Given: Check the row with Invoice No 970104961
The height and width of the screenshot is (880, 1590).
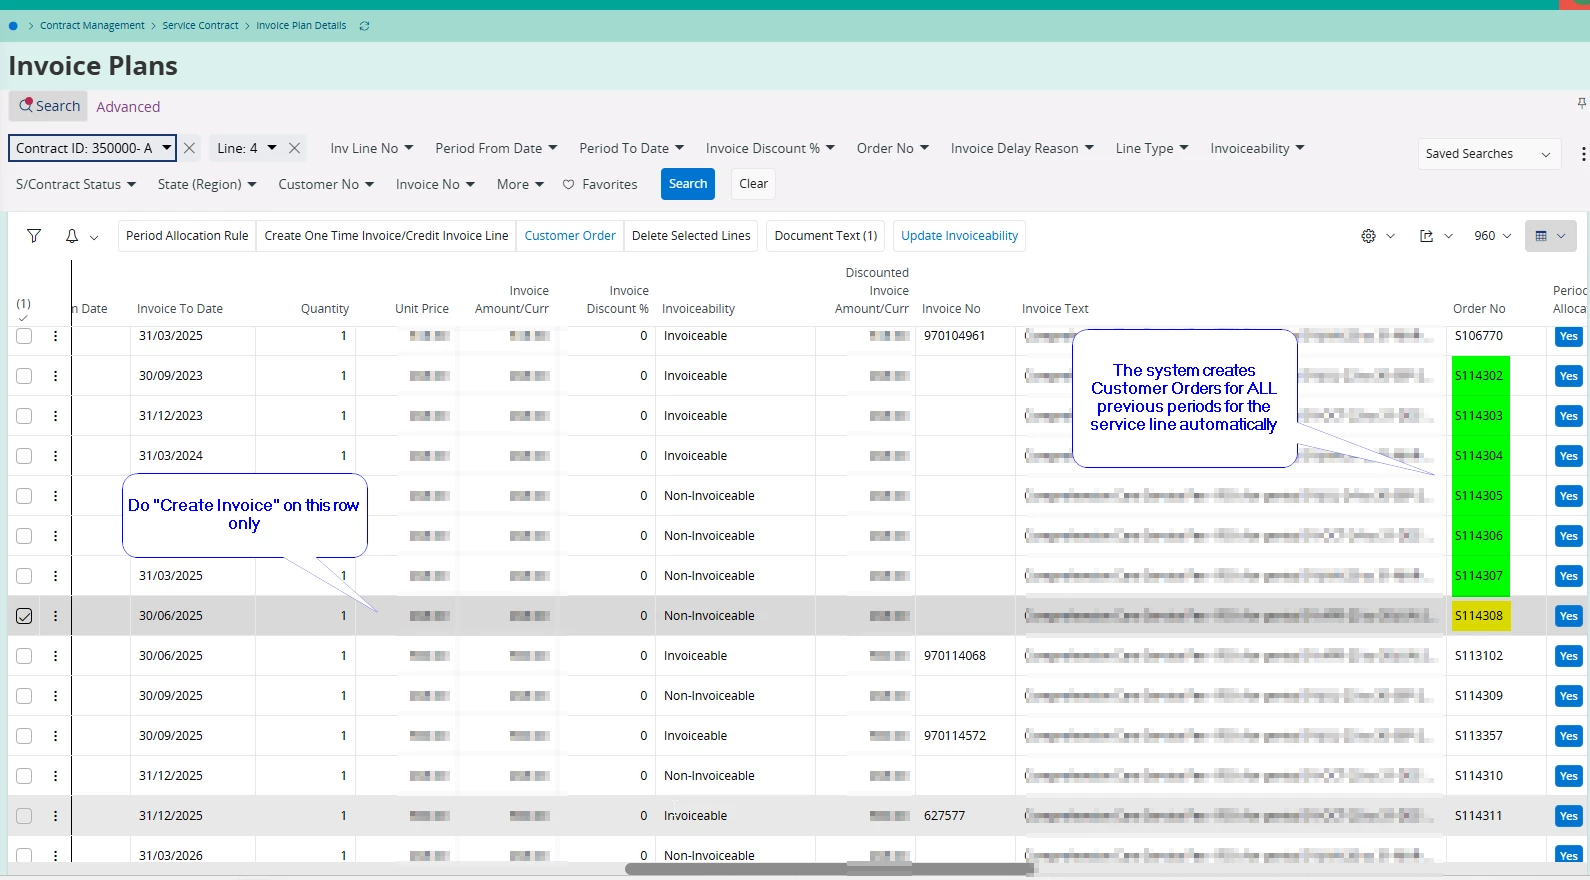Looking at the screenshot, I should click(24, 336).
